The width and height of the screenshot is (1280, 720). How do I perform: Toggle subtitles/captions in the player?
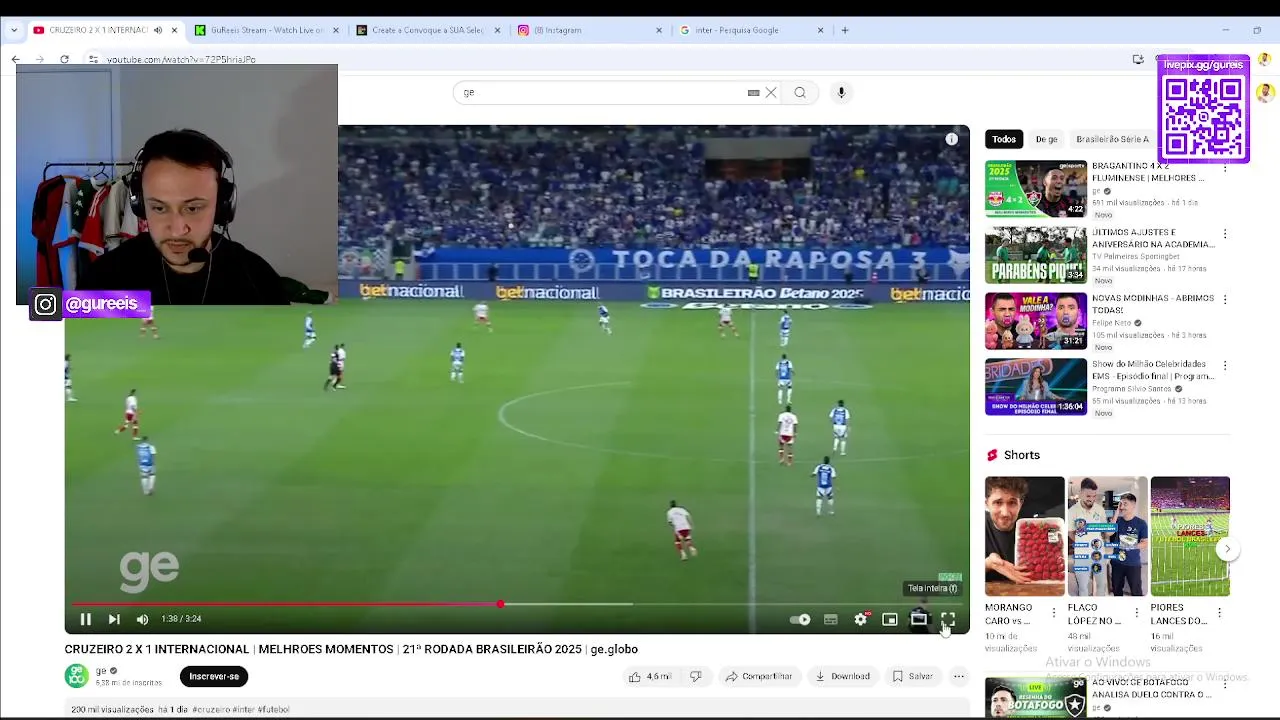(830, 620)
